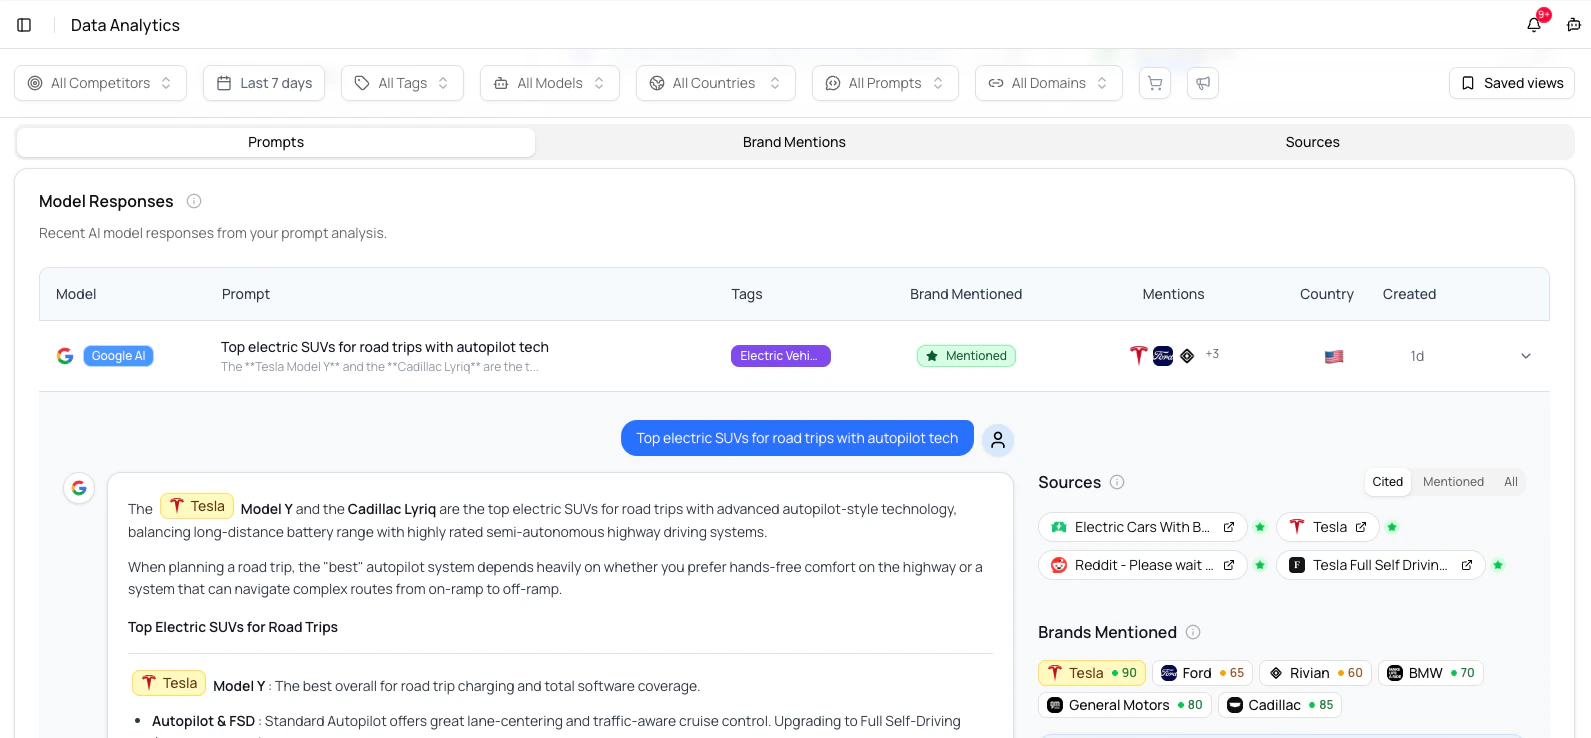Image resolution: width=1591 pixels, height=738 pixels.
Task: Open external link icon for Tesla source
Action: [x=1361, y=527]
